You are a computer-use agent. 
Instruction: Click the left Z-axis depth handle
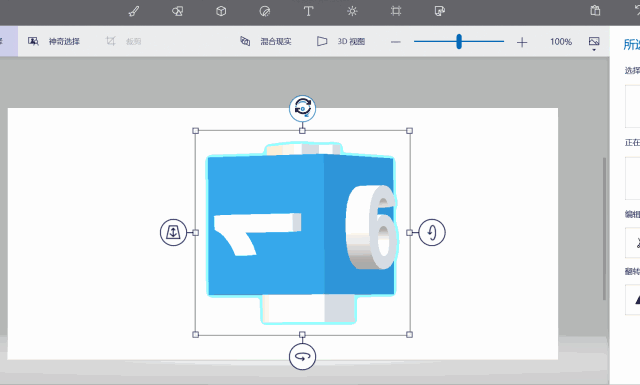(x=173, y=232)
